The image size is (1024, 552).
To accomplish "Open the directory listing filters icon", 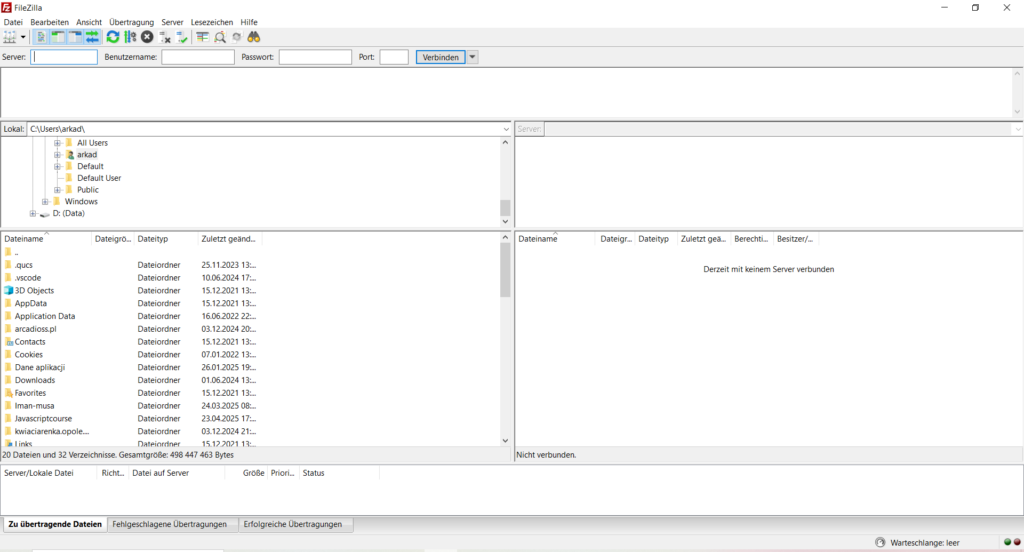I will click(202, 37).
